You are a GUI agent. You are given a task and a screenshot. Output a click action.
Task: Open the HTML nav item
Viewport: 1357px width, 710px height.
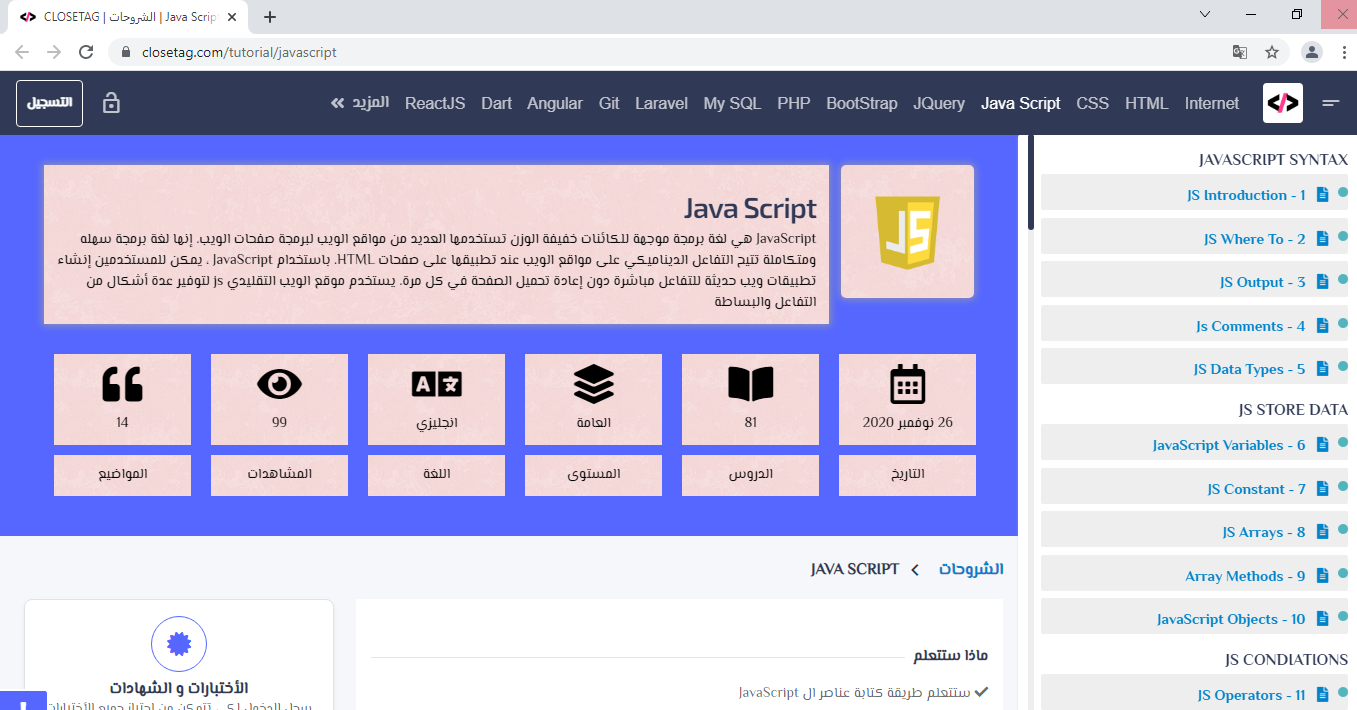click(x=1147, y=103)
